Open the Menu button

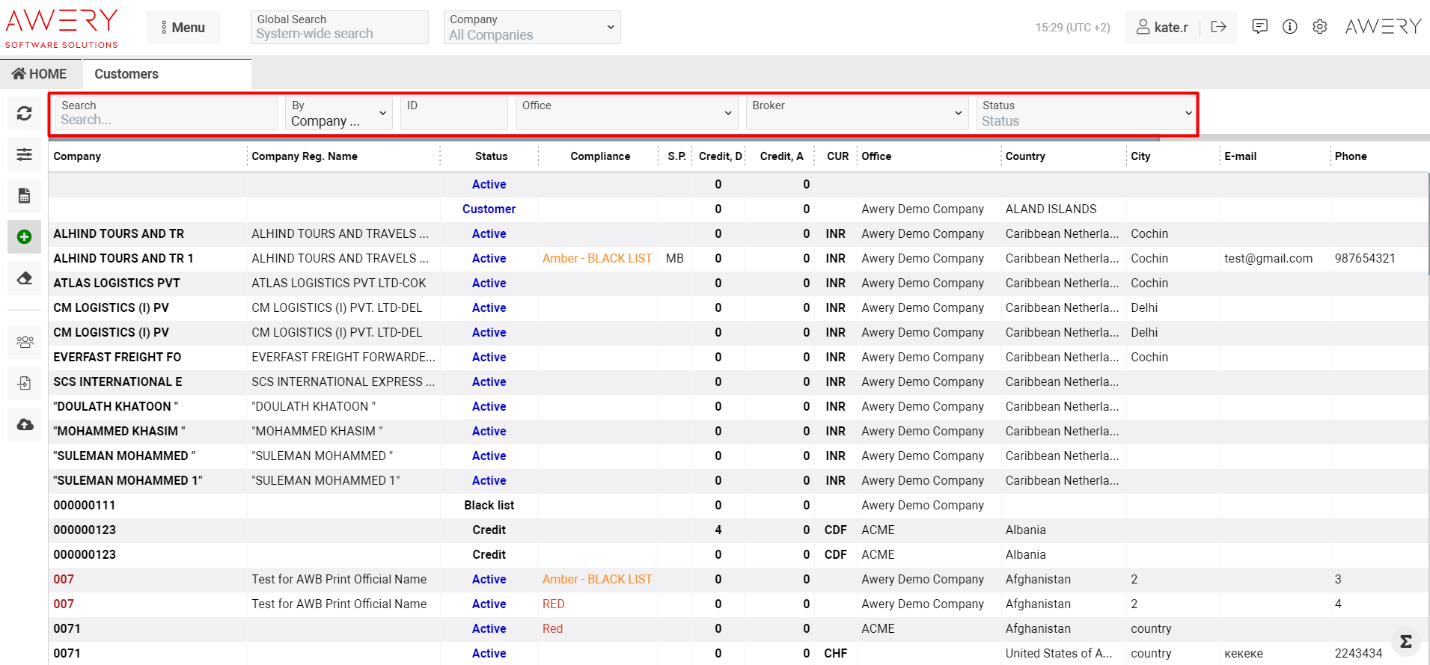(x=183, y=27)
